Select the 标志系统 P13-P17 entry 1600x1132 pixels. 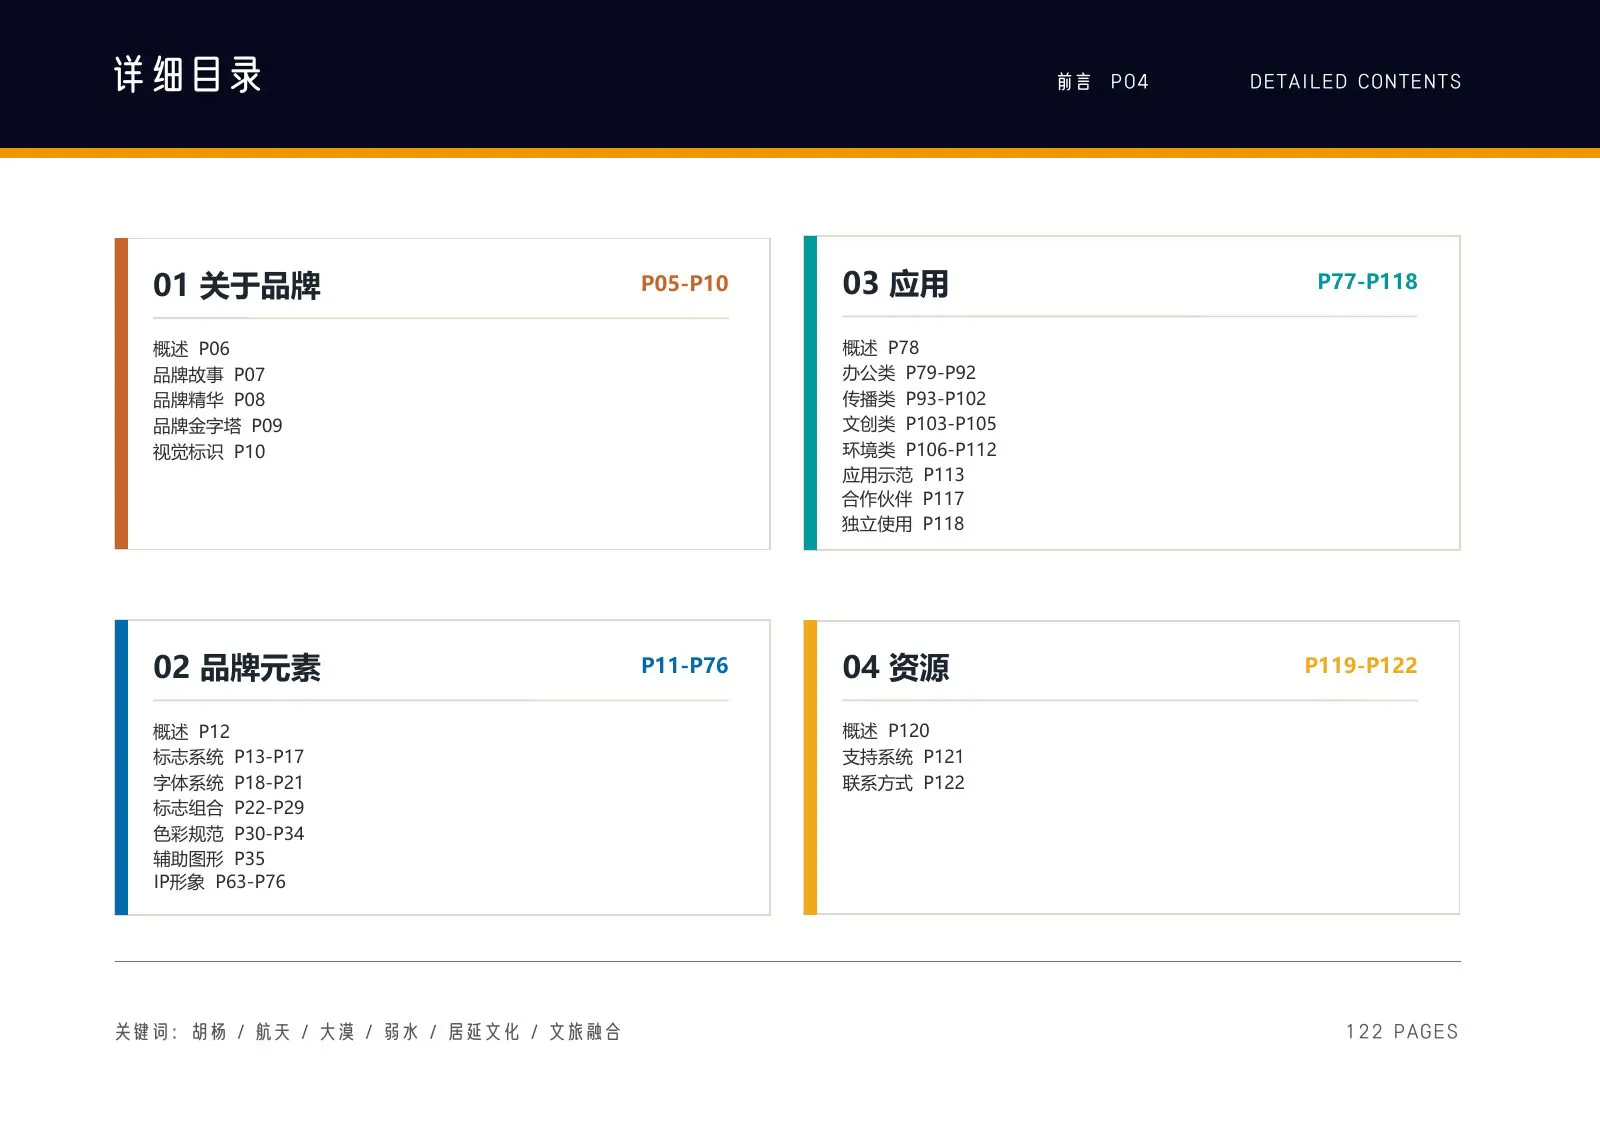coord(228,757)
